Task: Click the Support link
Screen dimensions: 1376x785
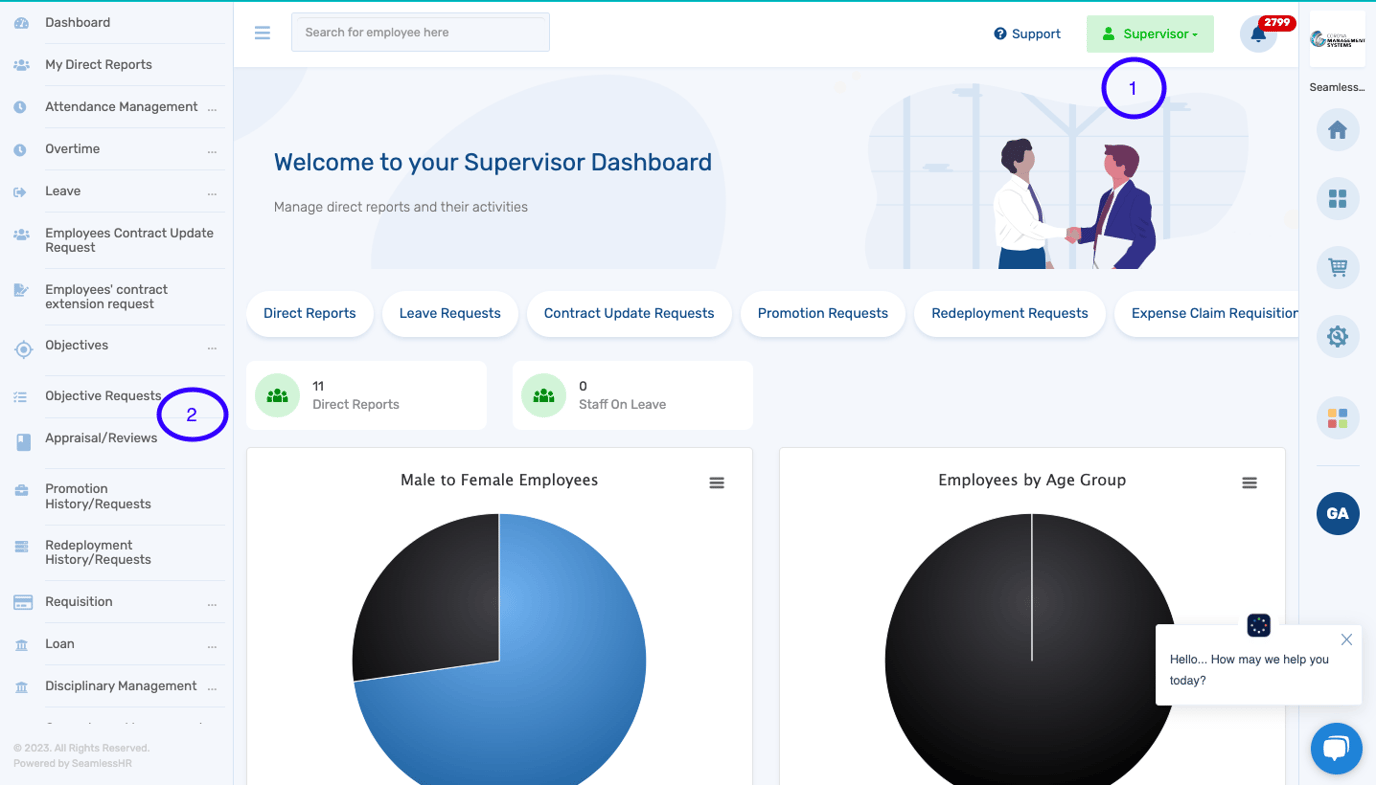Action: 1027,34
